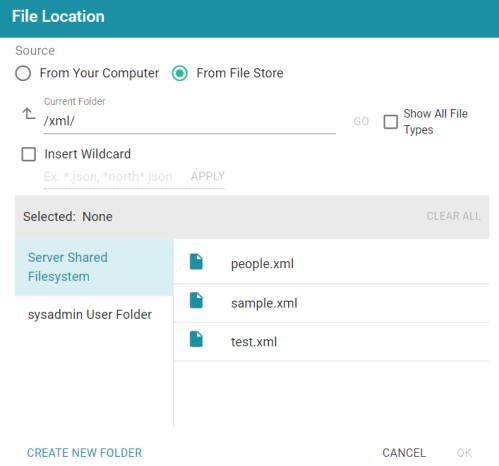Cancel the File Location dialog
Image resolution: width=499 pixels, height=466 pixels.
tap(404, 453)
